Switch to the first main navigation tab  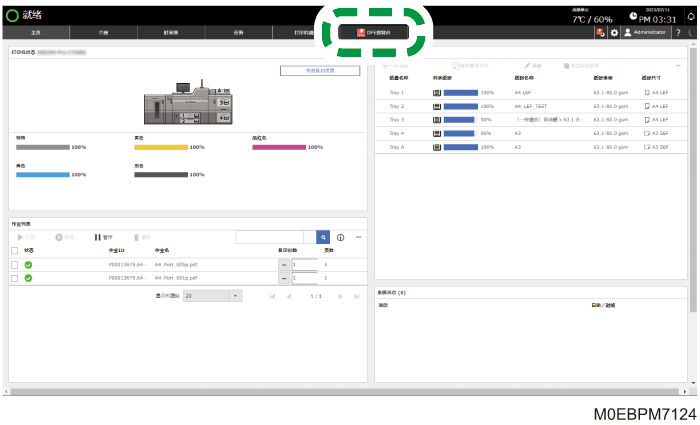pyautogui.click(x=36, y=32)
